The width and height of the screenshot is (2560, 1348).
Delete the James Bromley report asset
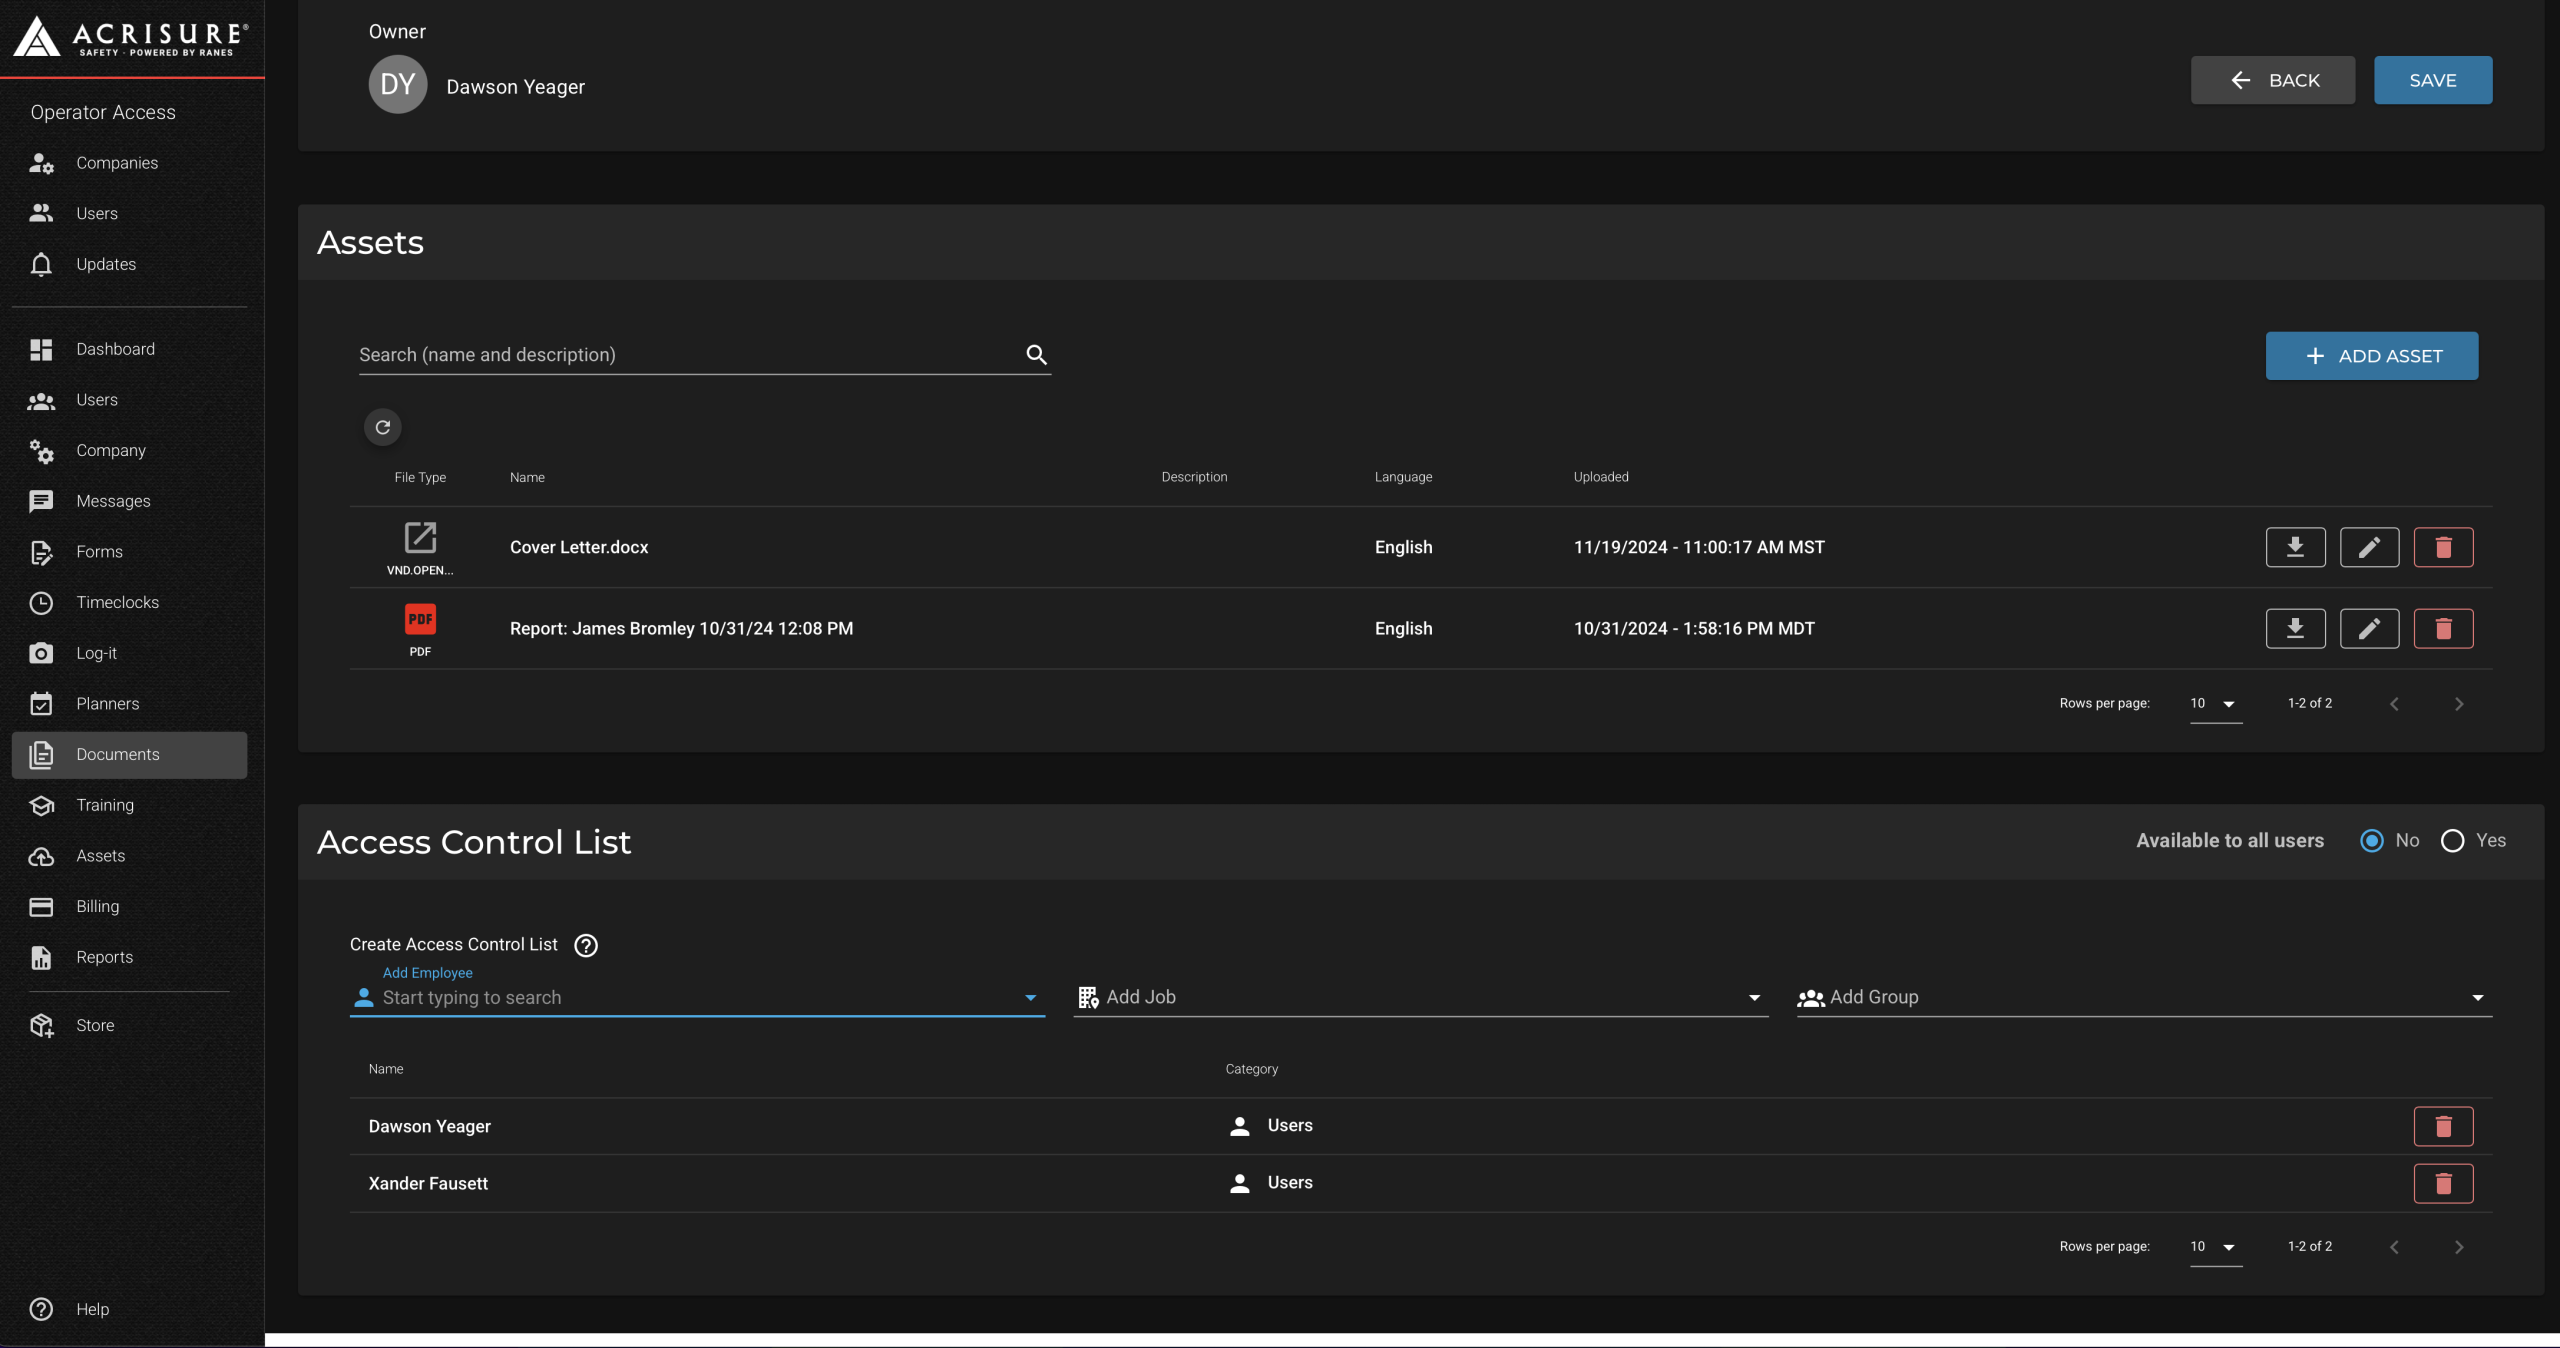tap(2443, 628)
